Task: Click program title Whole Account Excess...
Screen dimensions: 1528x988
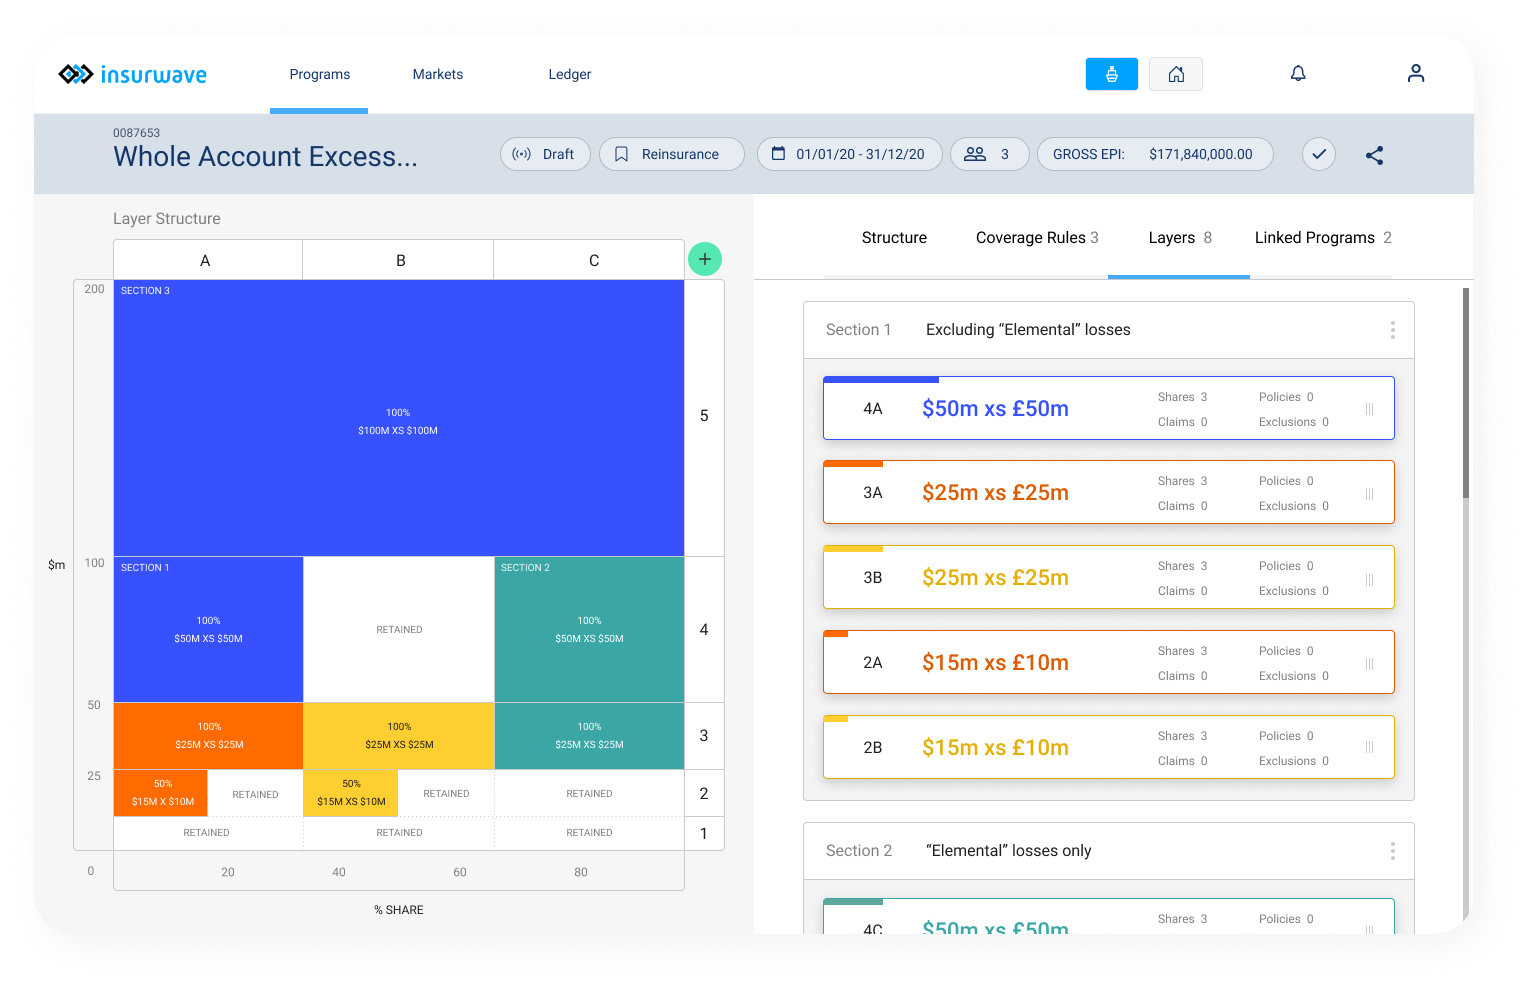Action: tap(266, 157)
